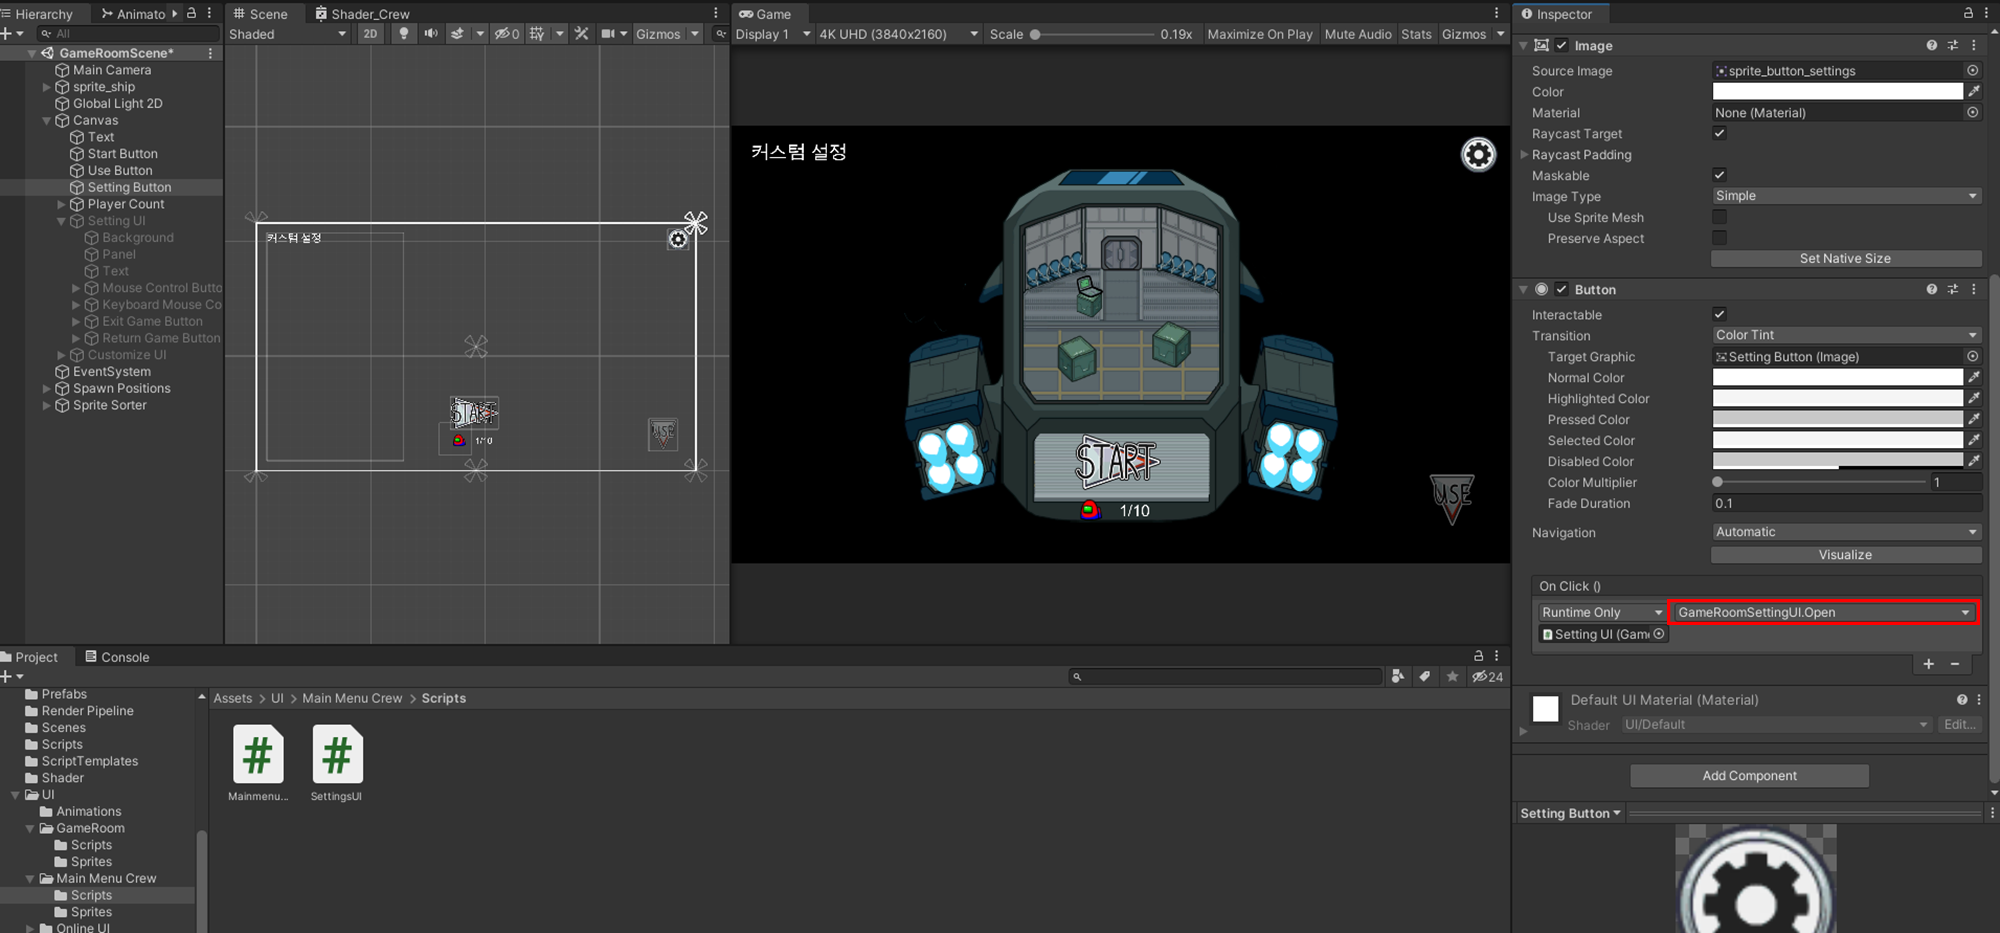Click the Project search by label icon
The height and width of the screenshot is (933, 2000).
[x=1425, y=677]
